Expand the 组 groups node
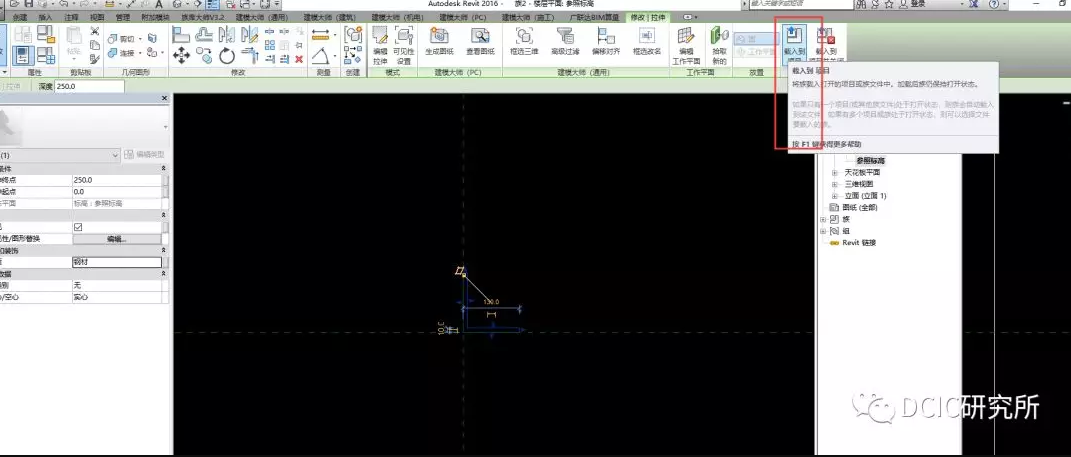Image resolution: width=1071 pixels, height=457 pixels. click(822, 231)
